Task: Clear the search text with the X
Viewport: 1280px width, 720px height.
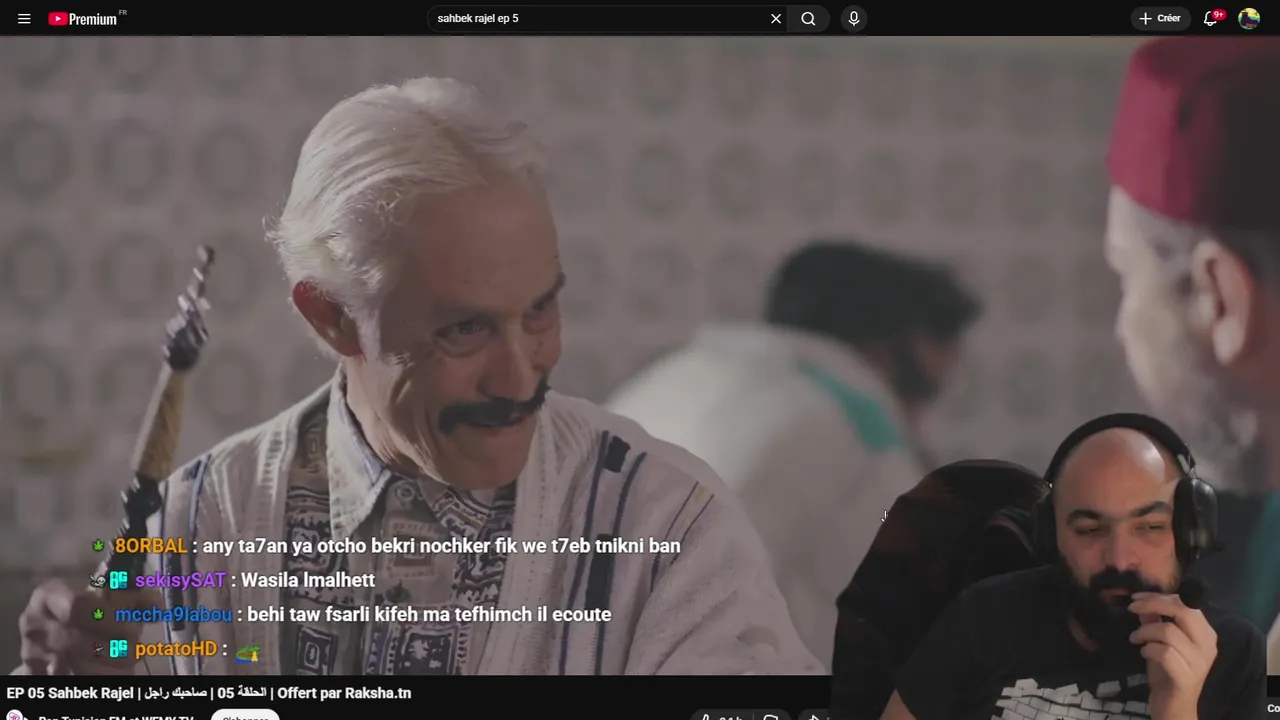Action: tap(776, 18)
